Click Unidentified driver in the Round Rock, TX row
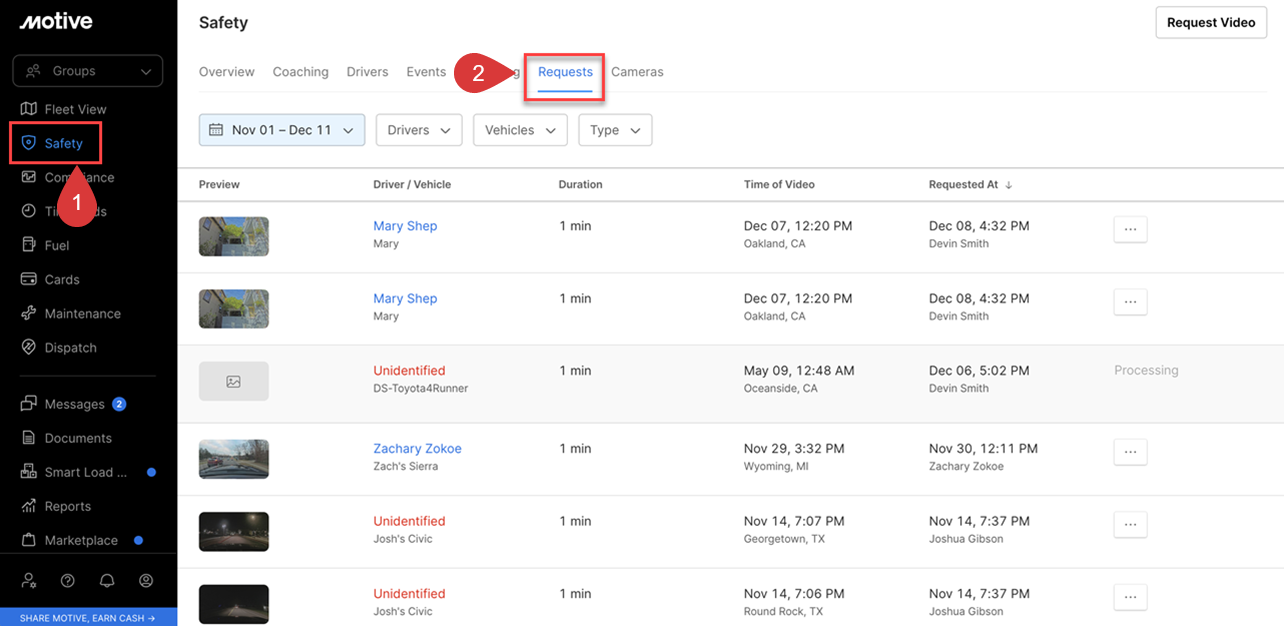 (409, 594)
